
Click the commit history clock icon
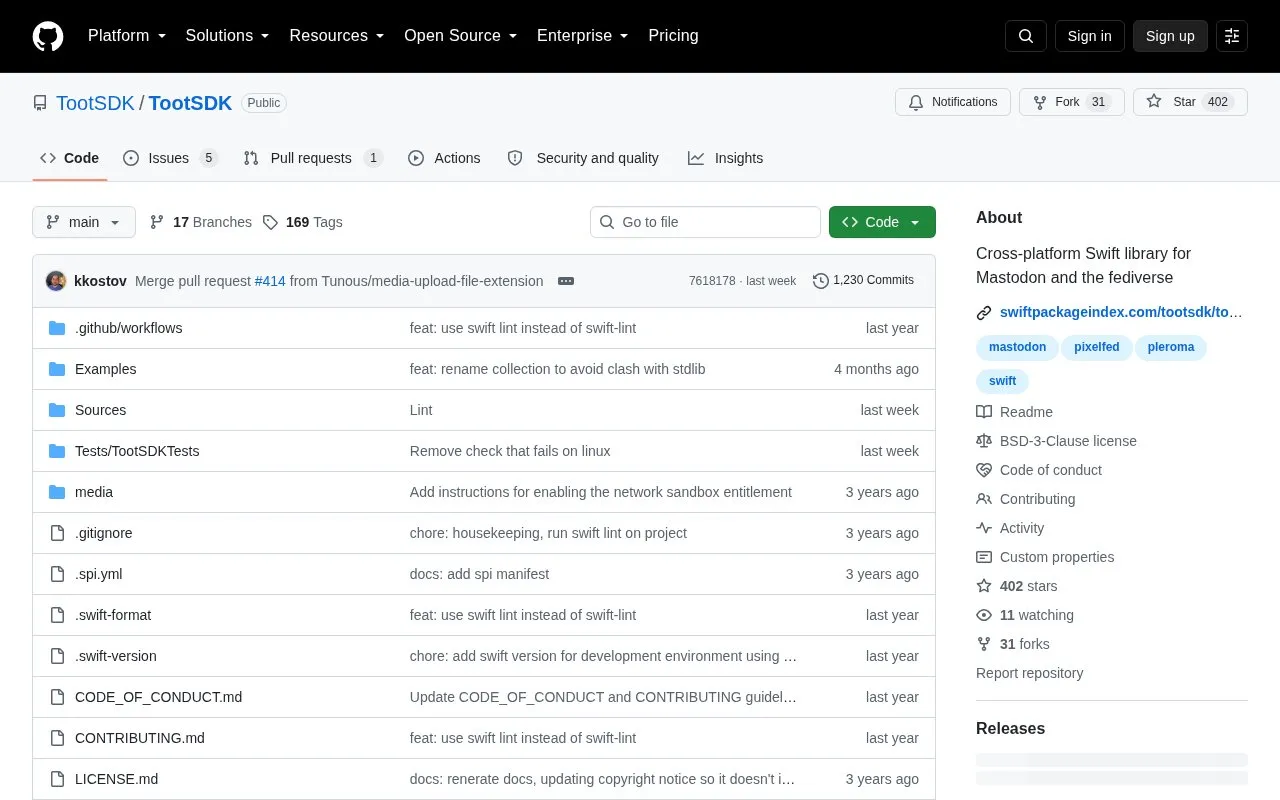821,281
